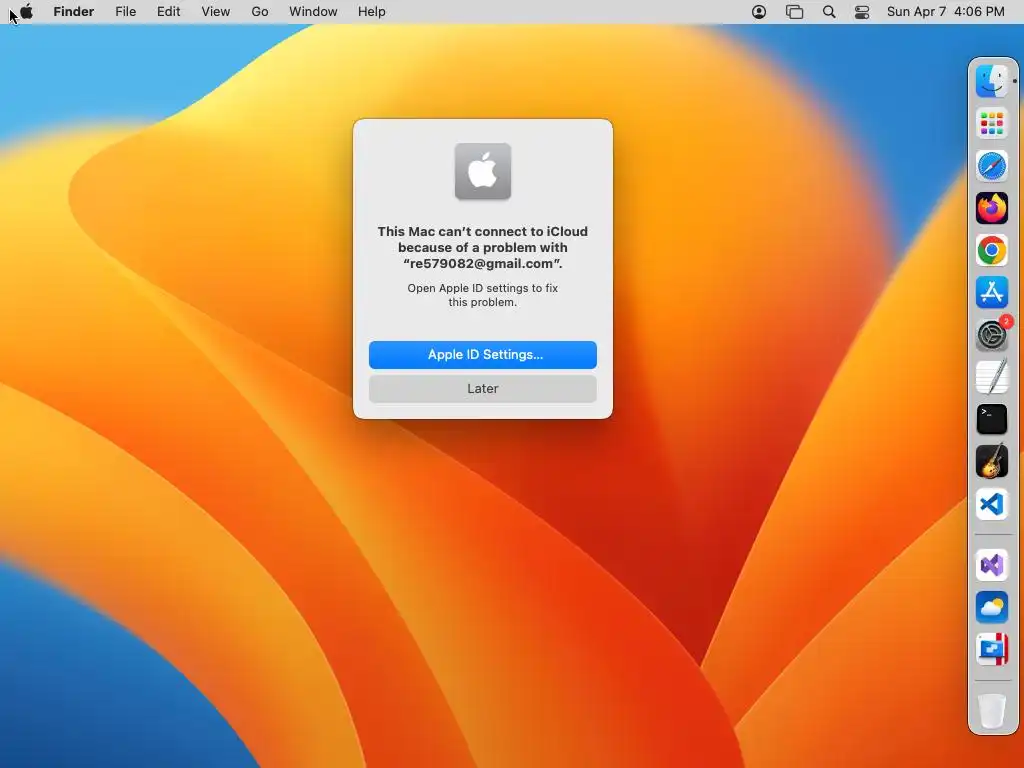Image resolution: width=1024 pixels, height=768 pixels.
Task: Open the Help menu
Action: click(x=372, y=12)
